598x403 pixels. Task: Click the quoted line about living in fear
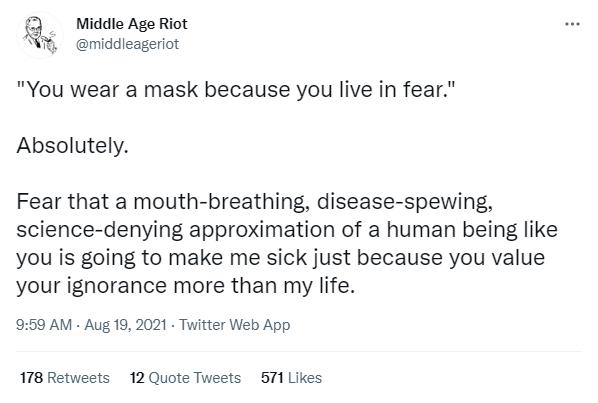coord(236,90)
